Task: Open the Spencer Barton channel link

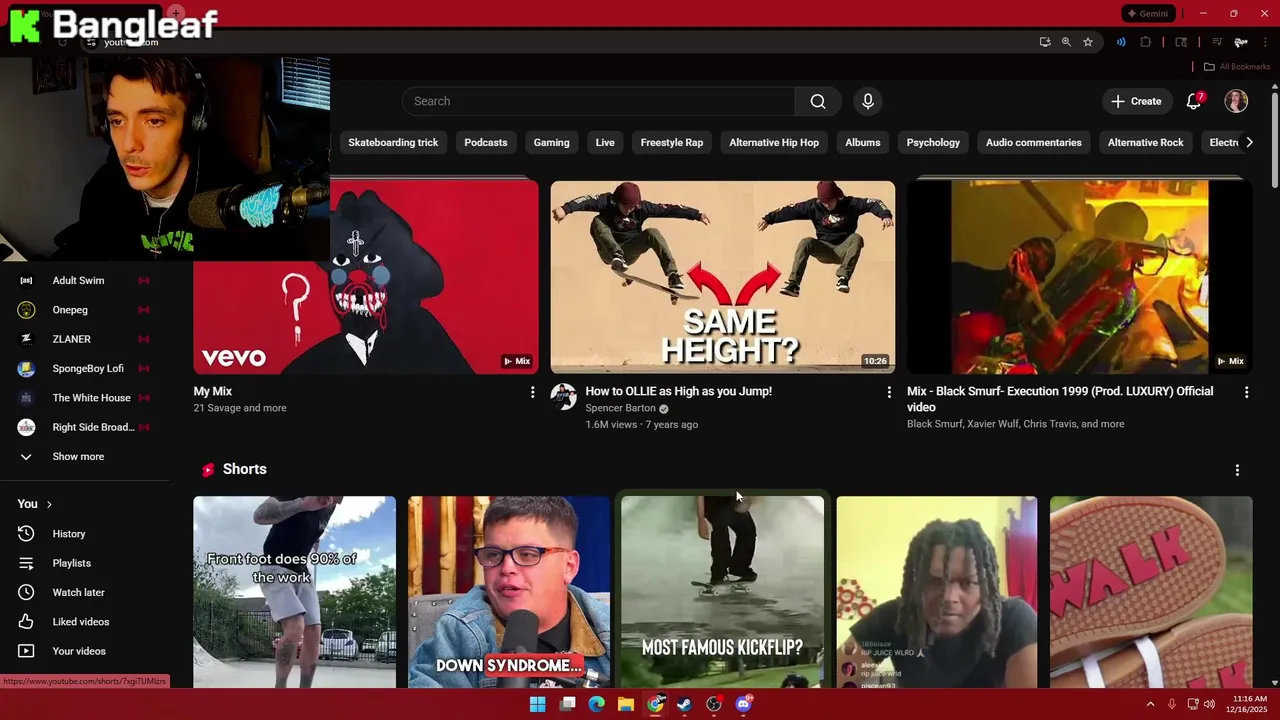Action: click(620, 408)
